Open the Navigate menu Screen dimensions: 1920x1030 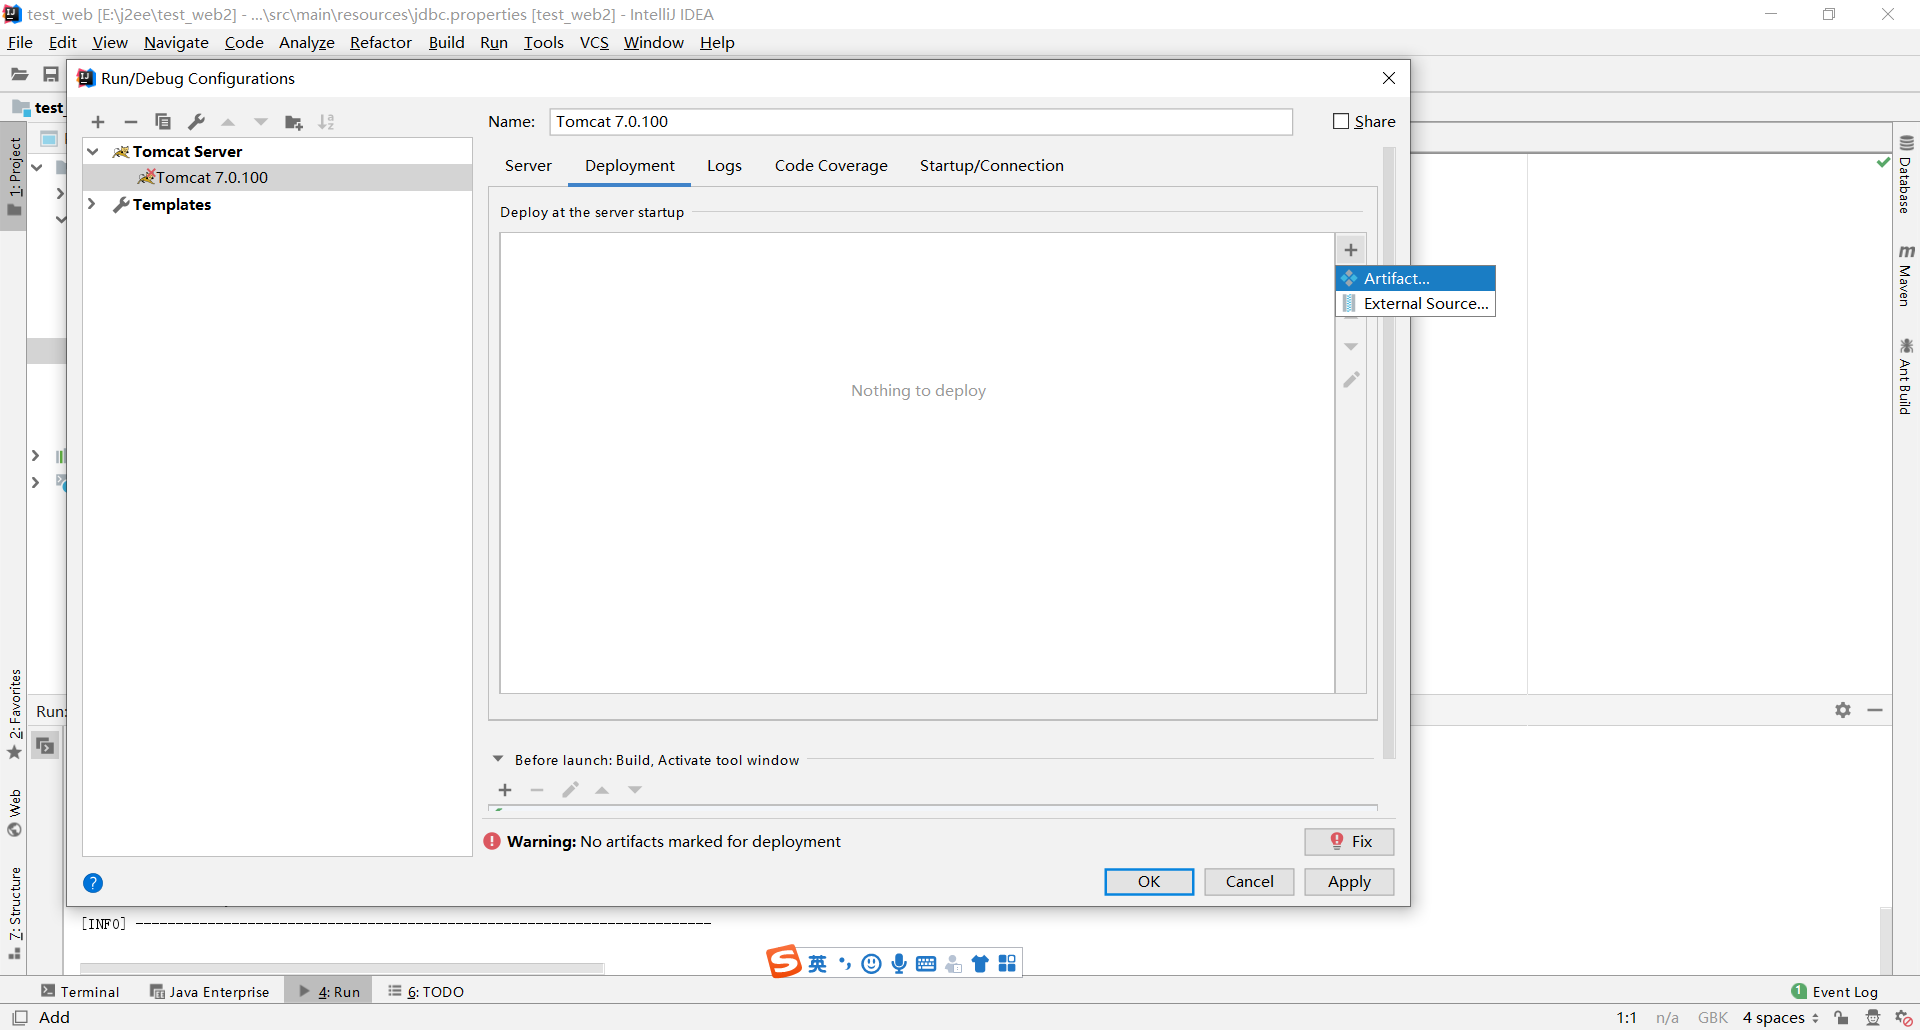coord(176,42)
